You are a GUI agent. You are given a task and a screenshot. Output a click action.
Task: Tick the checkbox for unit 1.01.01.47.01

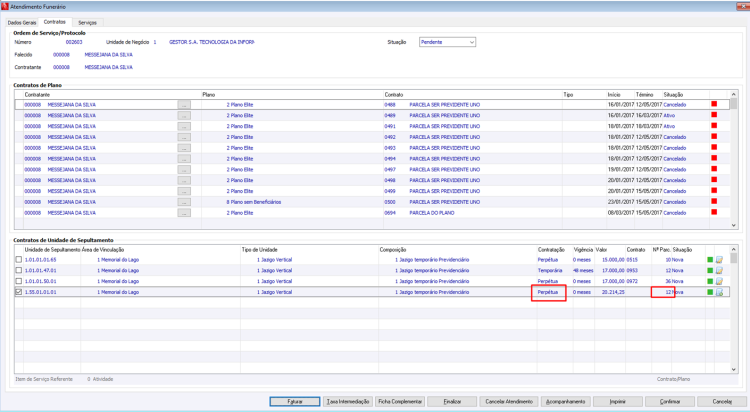(19, 270)
